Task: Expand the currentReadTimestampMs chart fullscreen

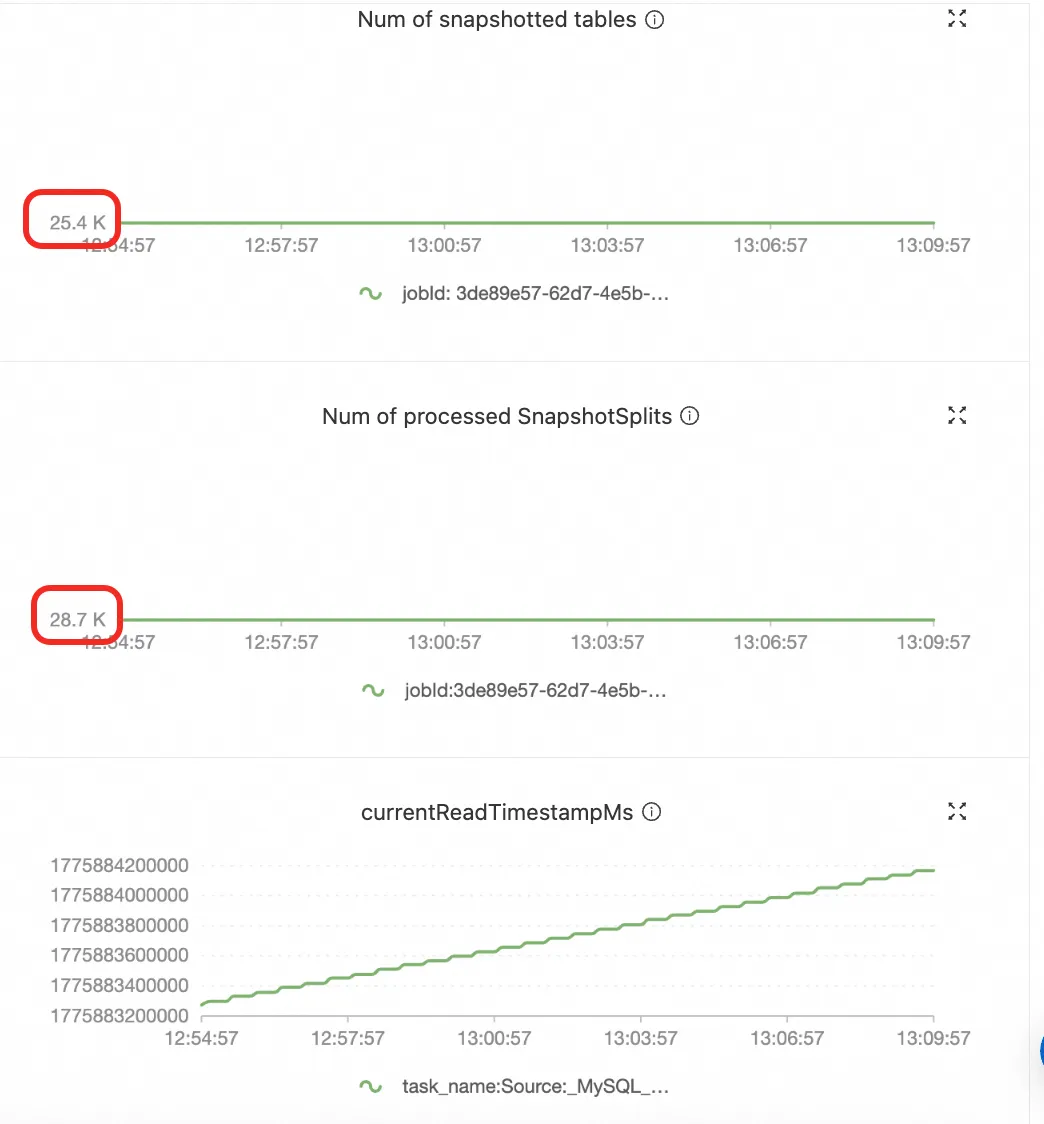Action: [957, 811]
